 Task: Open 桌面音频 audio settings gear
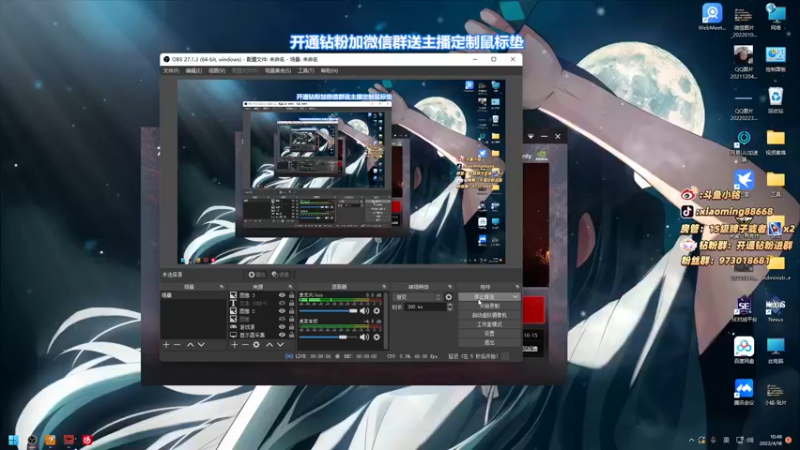tap(377, 337)
